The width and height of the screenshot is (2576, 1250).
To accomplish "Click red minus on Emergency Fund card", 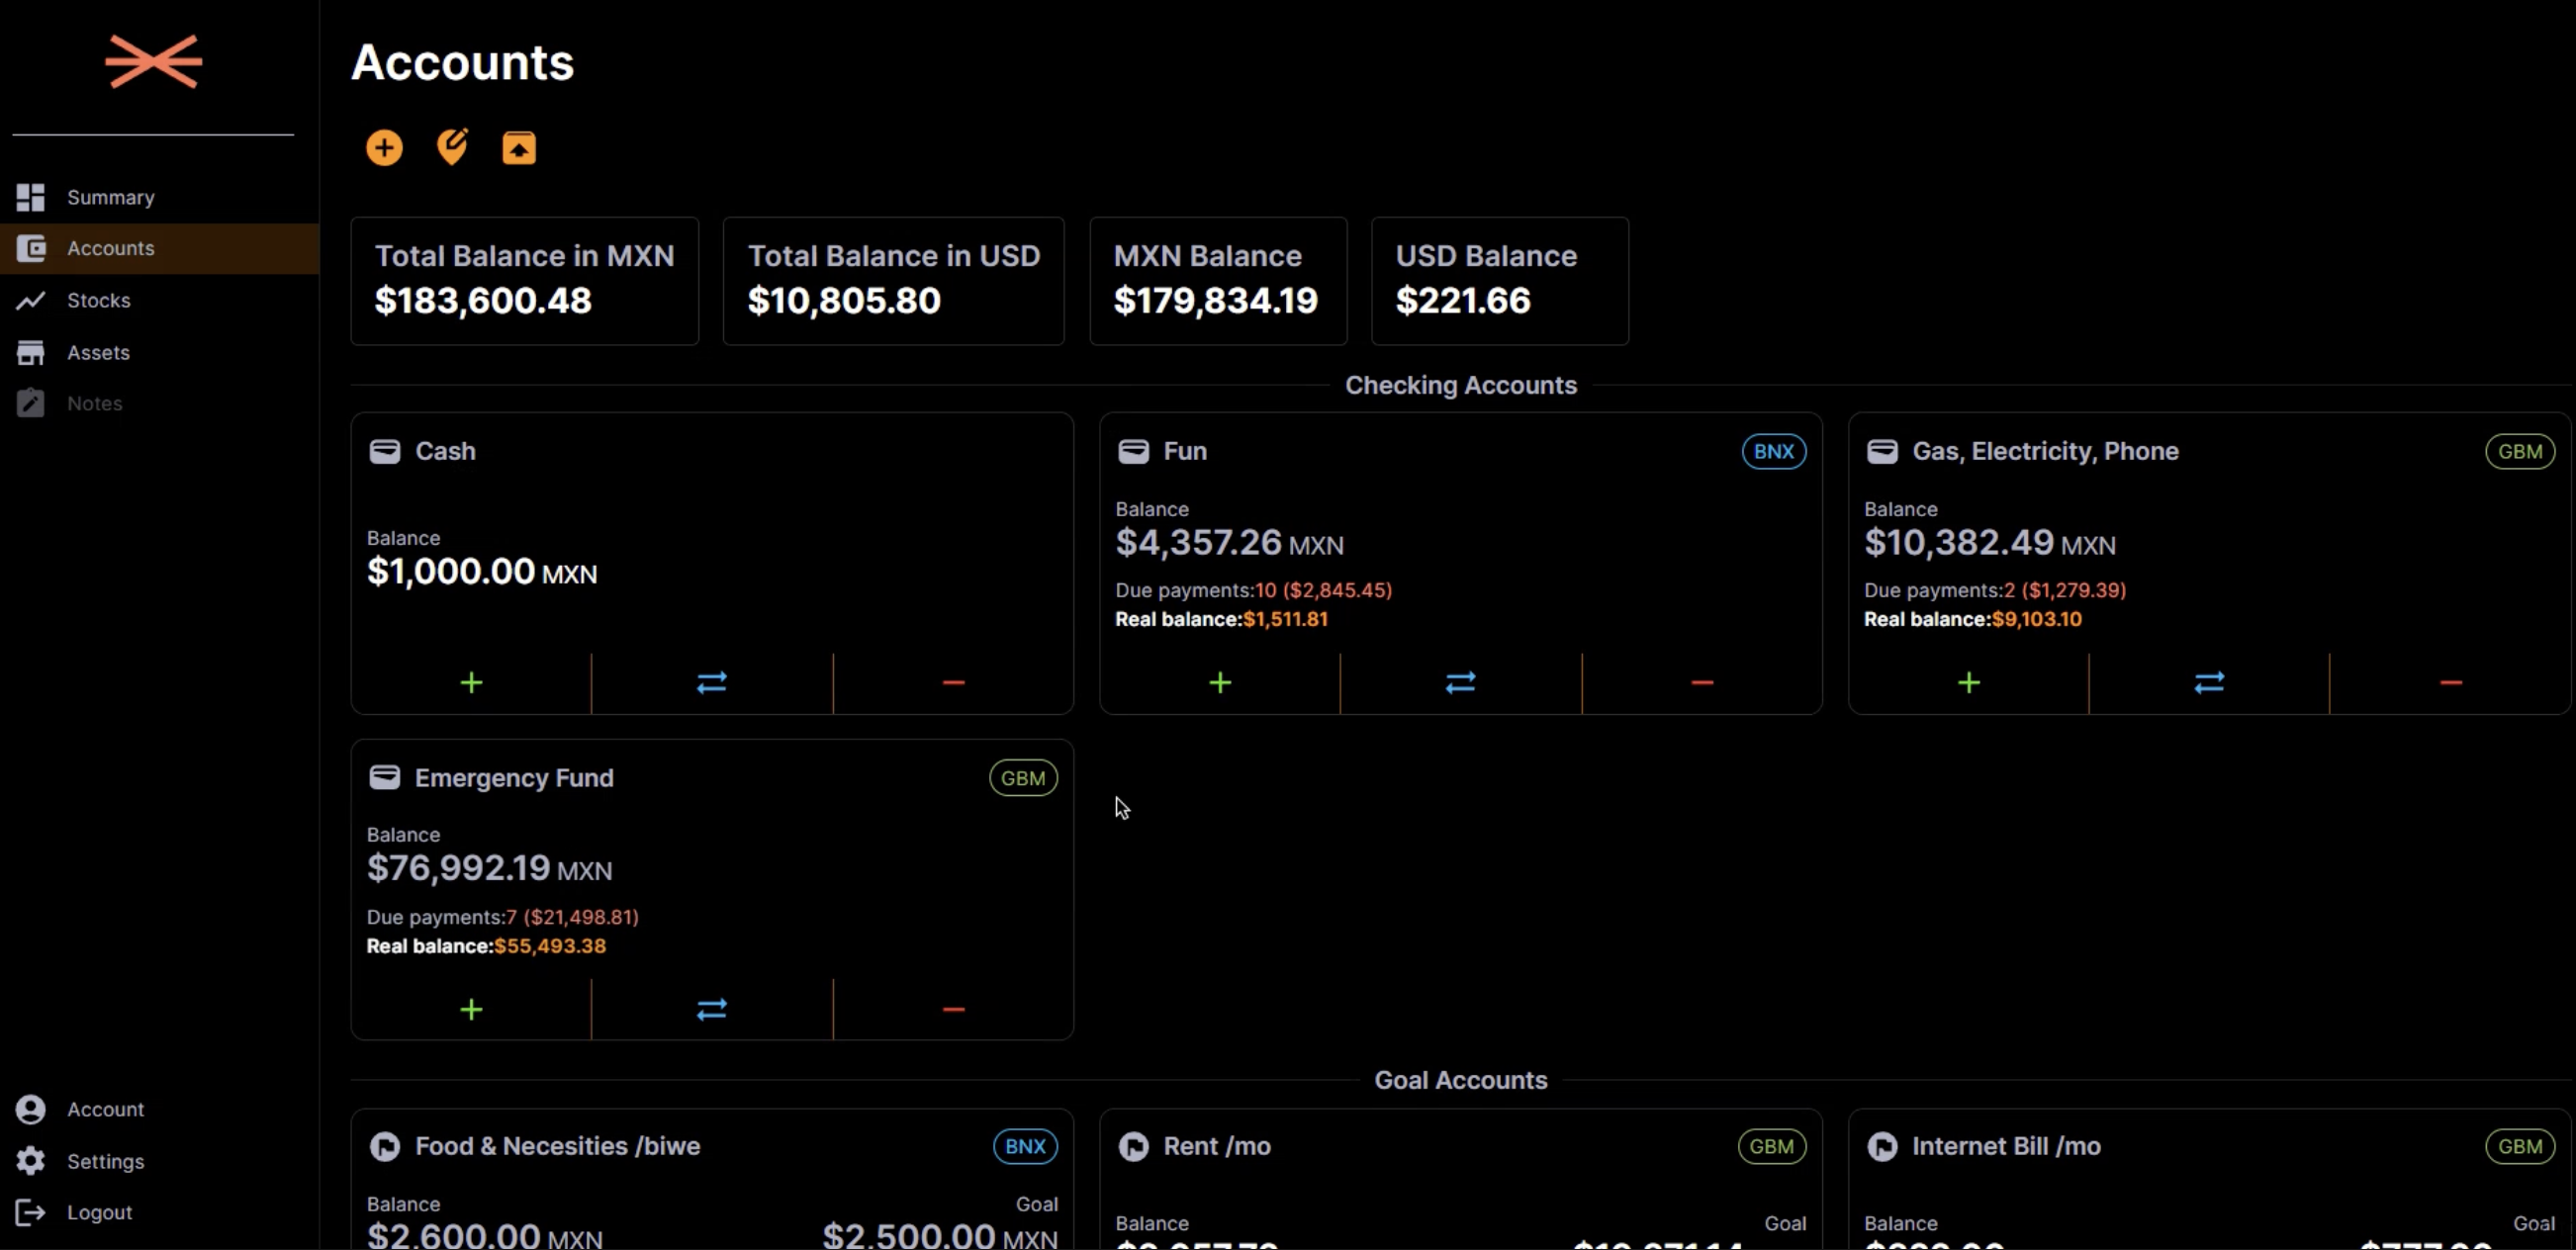I will click(953, 1010).
